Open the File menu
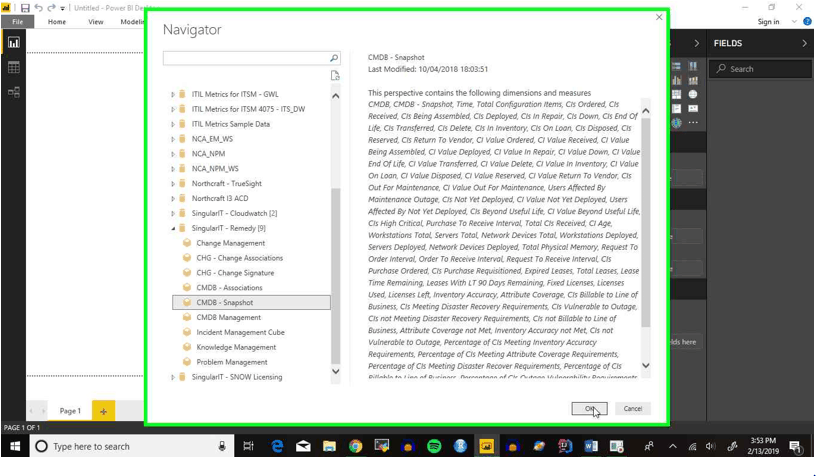 [x=18, y=22]
